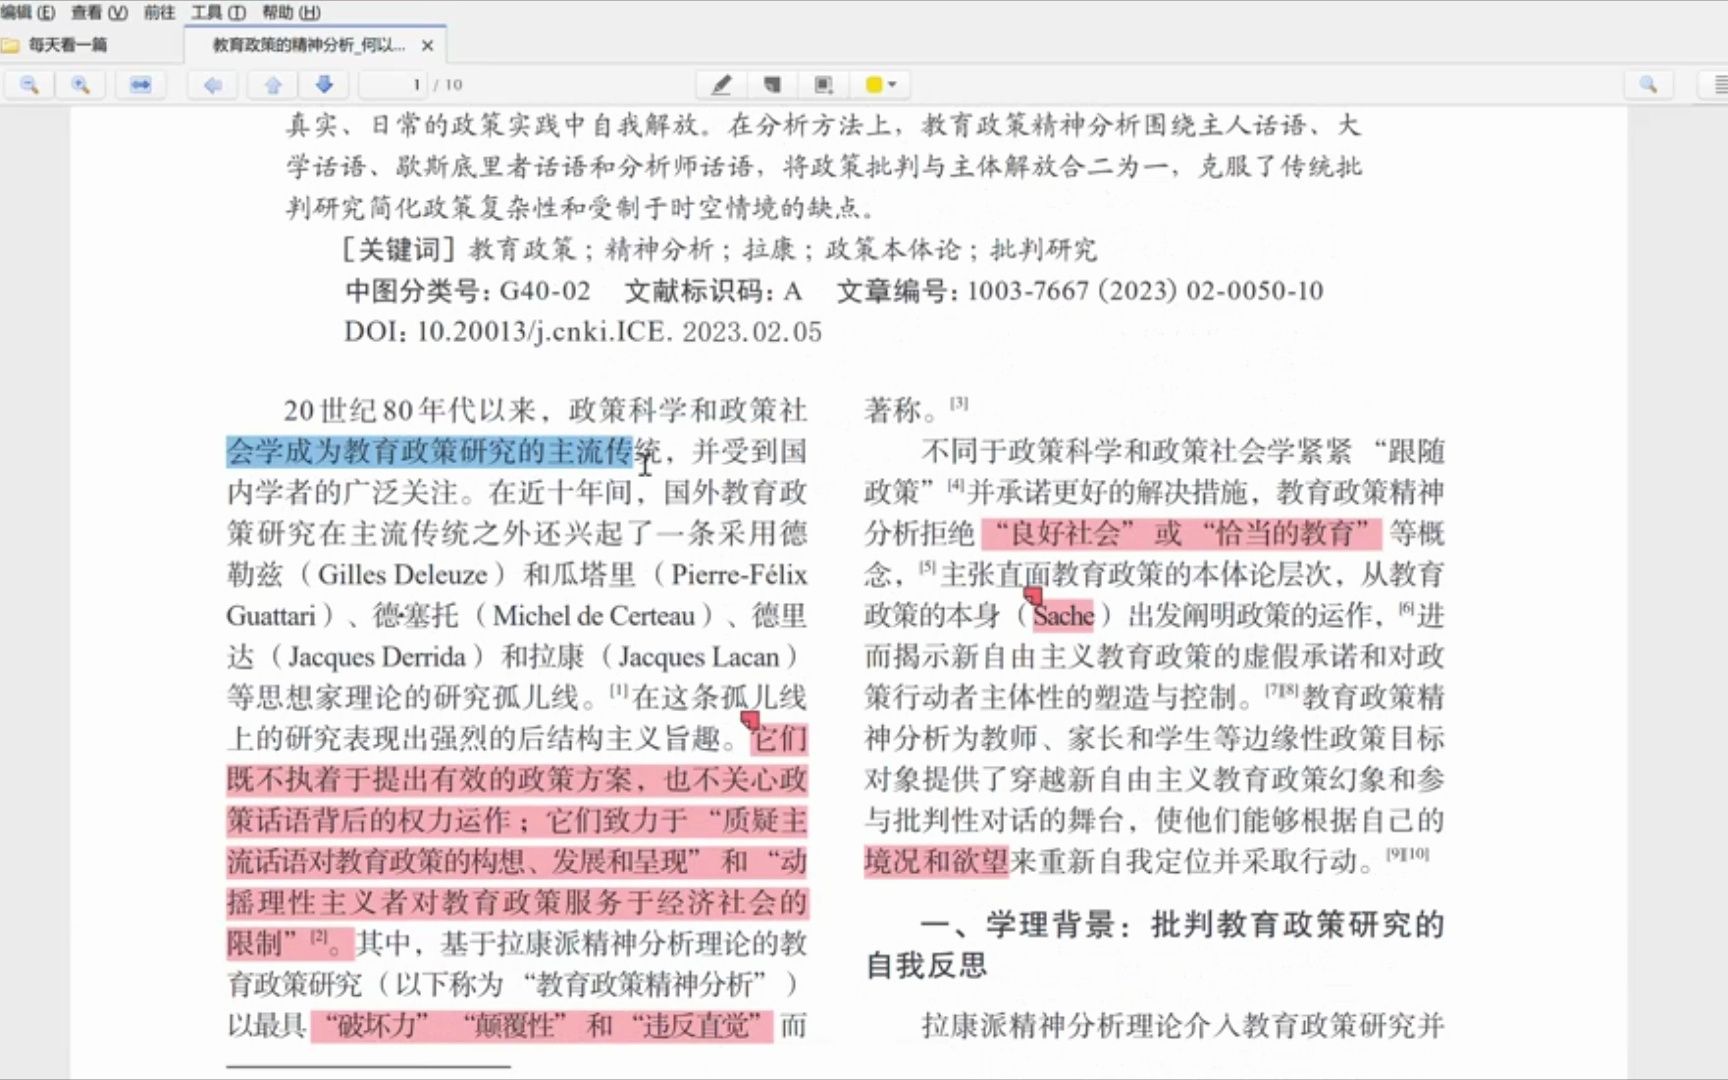
Task: Toggle the side panel list icon
Action: (x=1719, y=85)
